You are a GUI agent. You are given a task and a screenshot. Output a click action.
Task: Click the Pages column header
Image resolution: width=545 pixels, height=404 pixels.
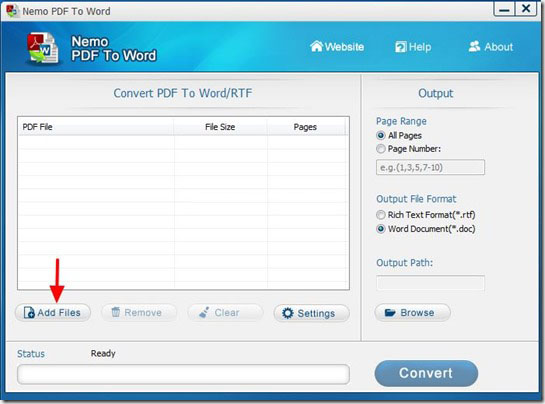[x=306, y=127]
